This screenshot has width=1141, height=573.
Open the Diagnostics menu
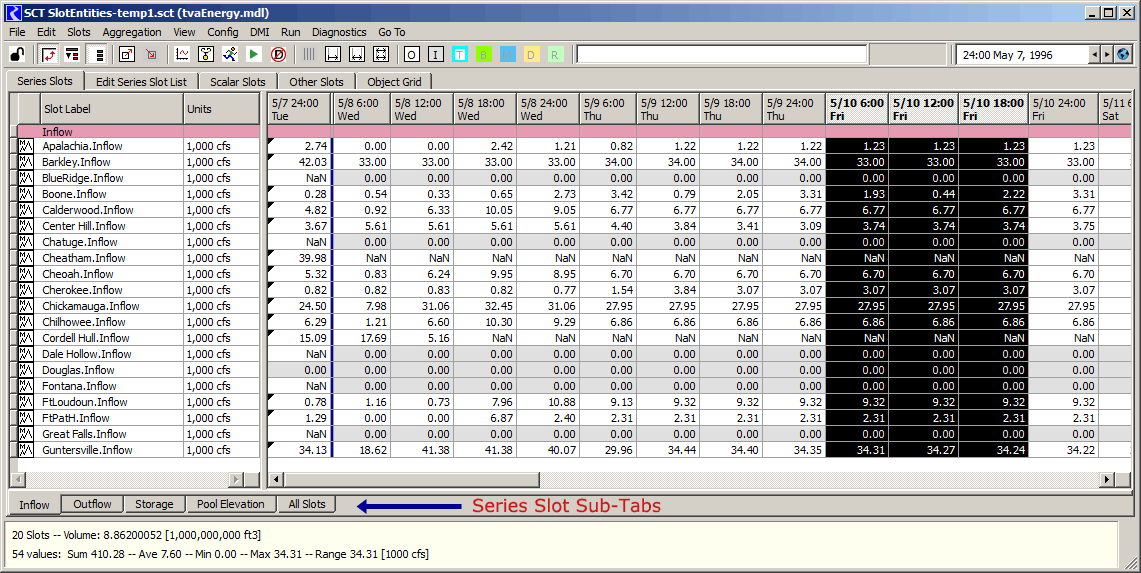point(339,32)
